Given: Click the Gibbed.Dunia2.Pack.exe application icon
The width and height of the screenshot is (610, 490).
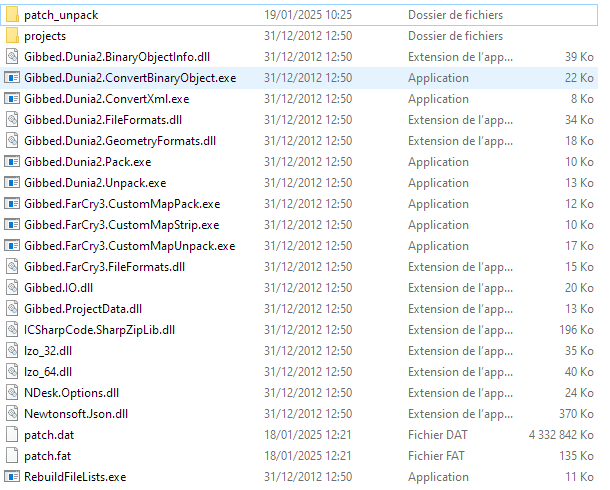Looking at the screenshot, I should [x=12, y=162].
